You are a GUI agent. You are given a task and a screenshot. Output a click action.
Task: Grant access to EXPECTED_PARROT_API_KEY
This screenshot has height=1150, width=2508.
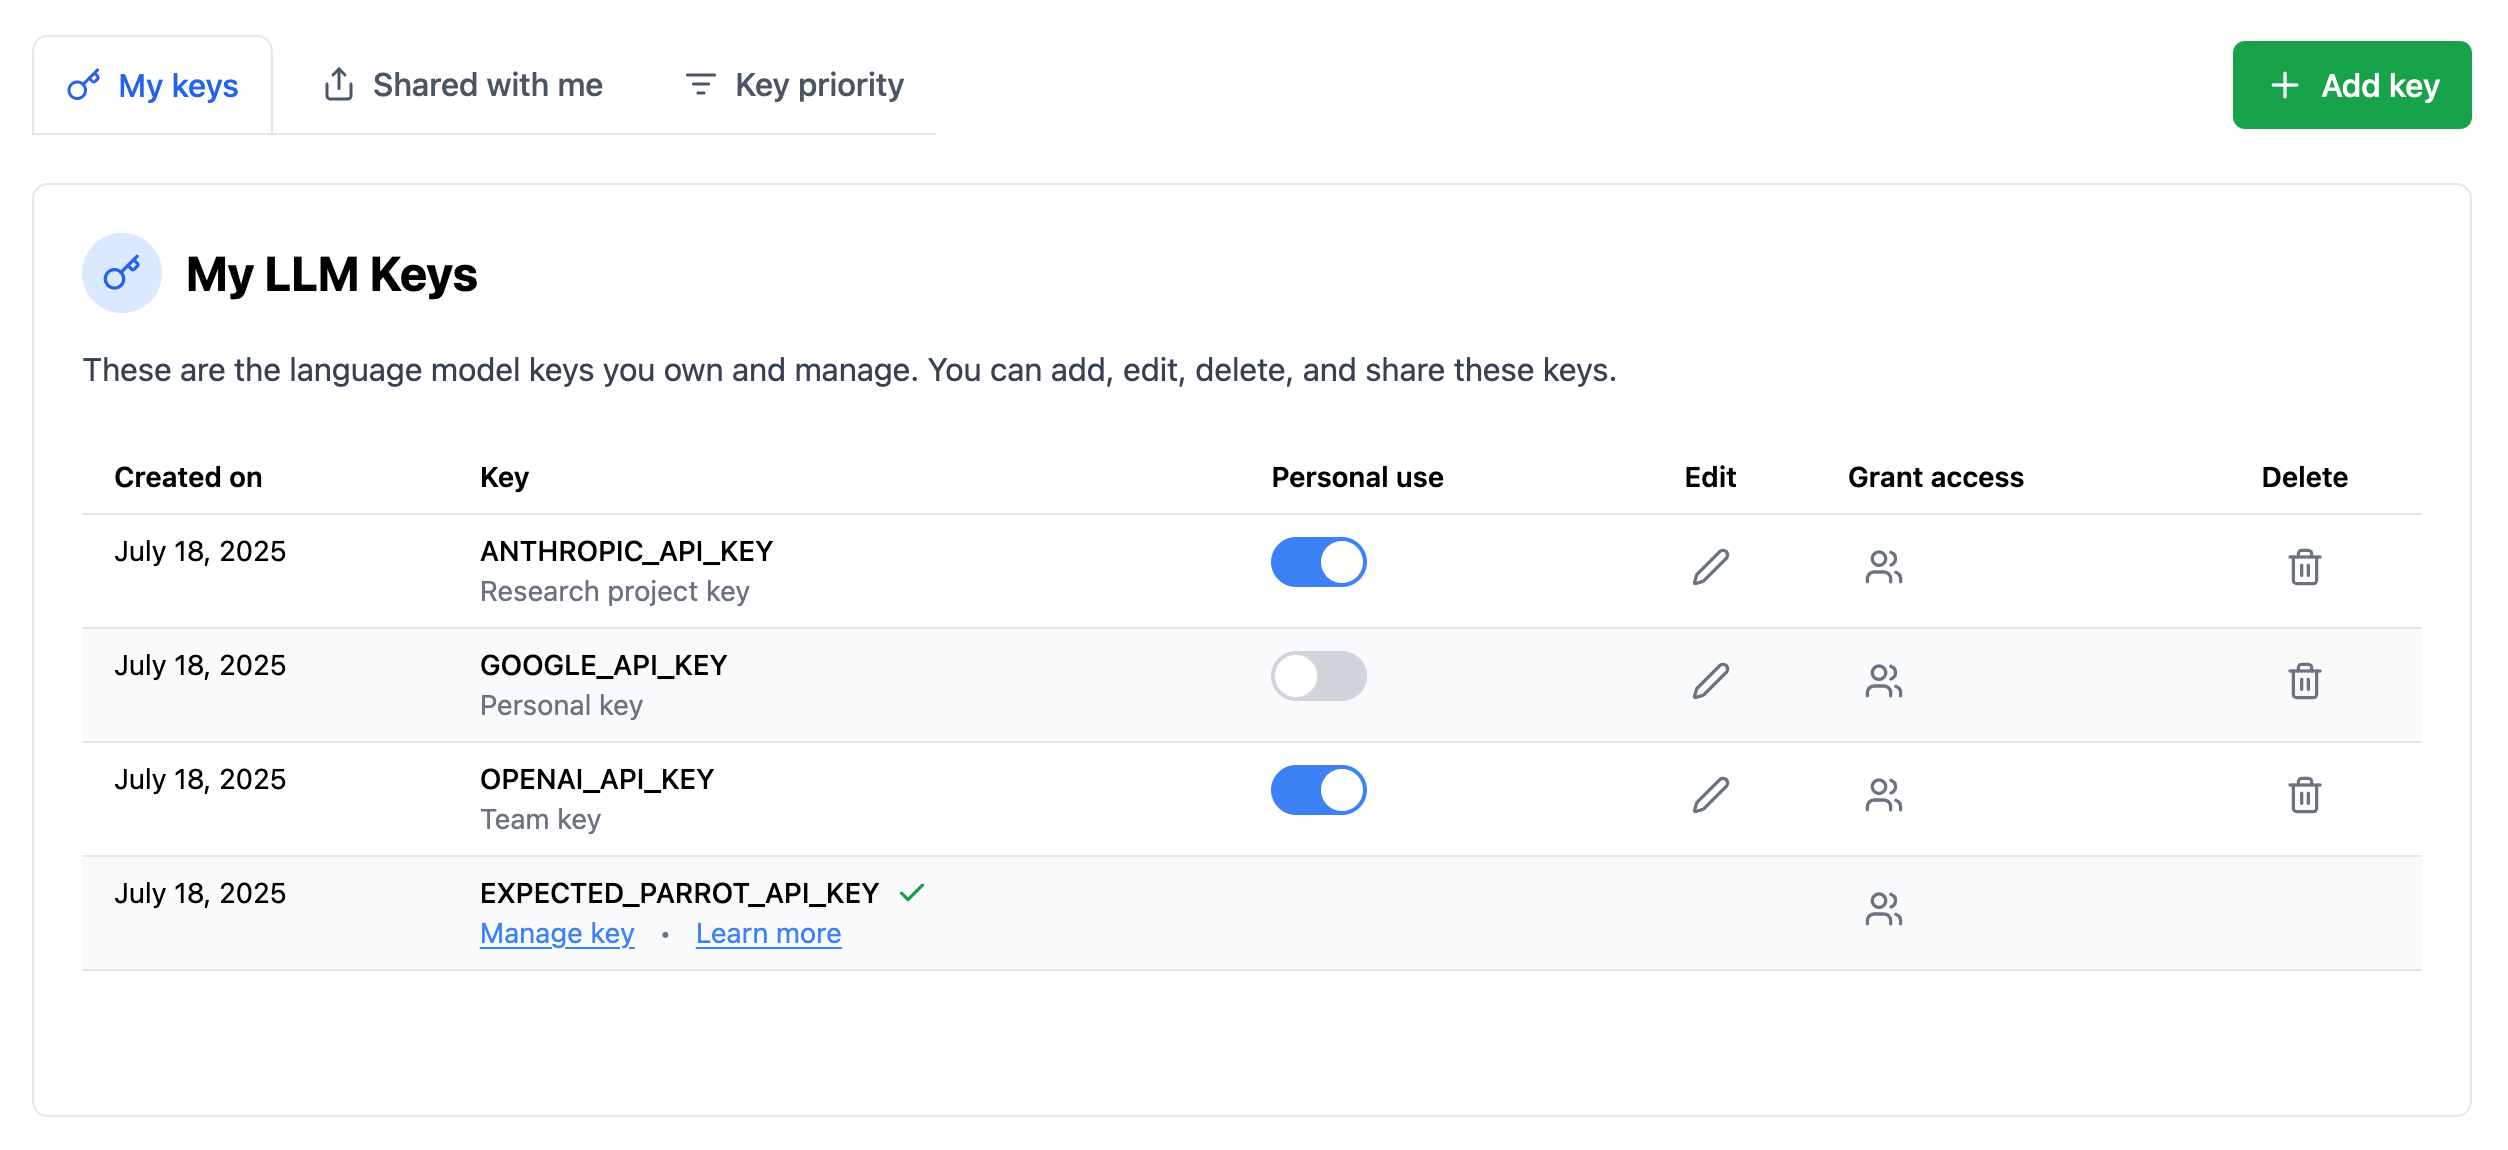1884,909
